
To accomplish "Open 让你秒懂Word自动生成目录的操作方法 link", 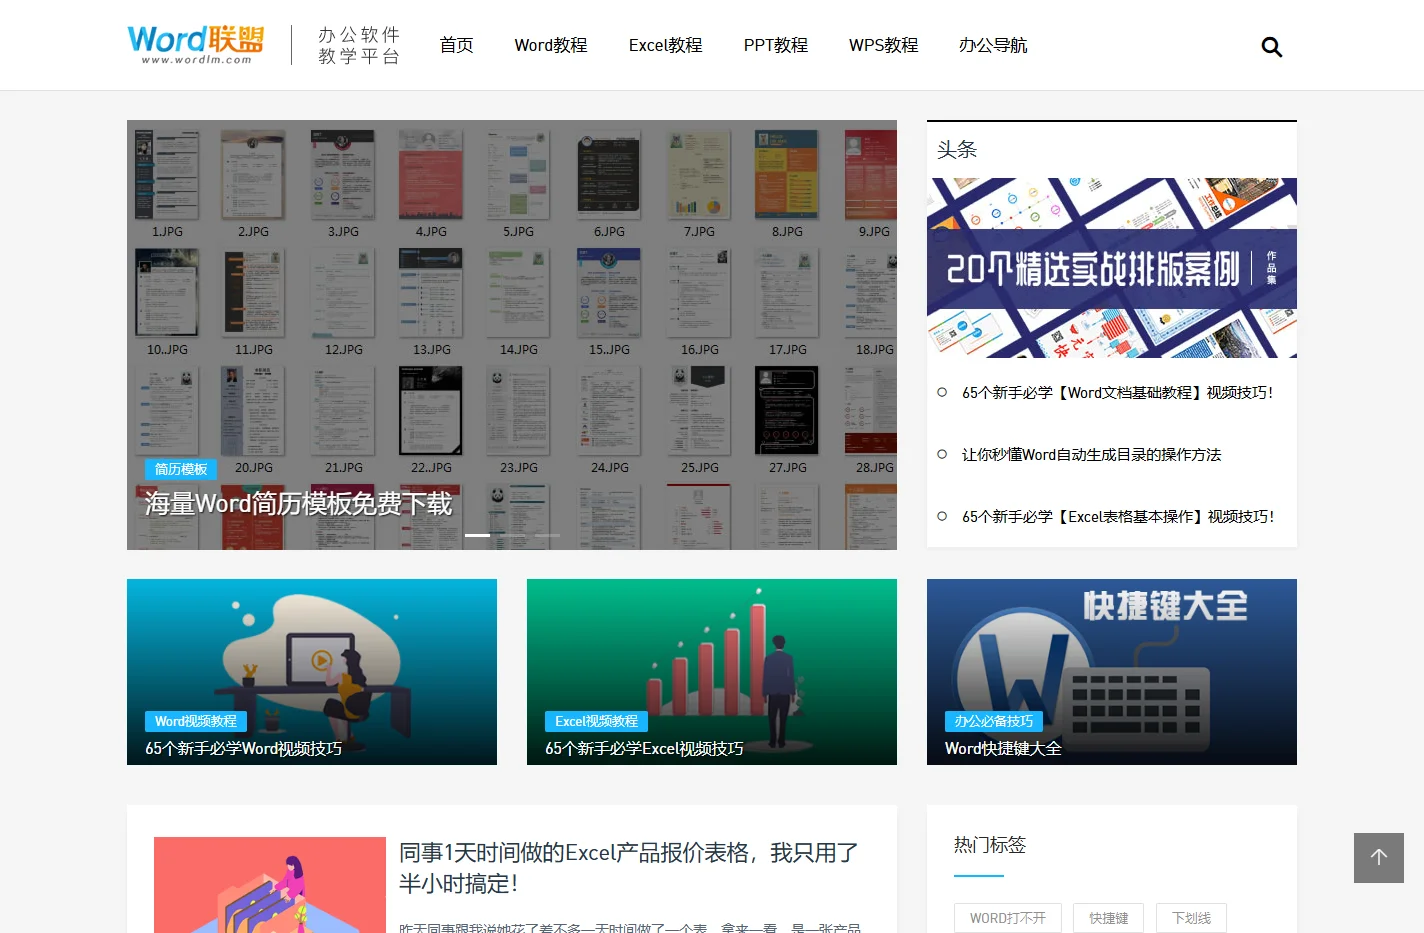I will [1091, 455].
